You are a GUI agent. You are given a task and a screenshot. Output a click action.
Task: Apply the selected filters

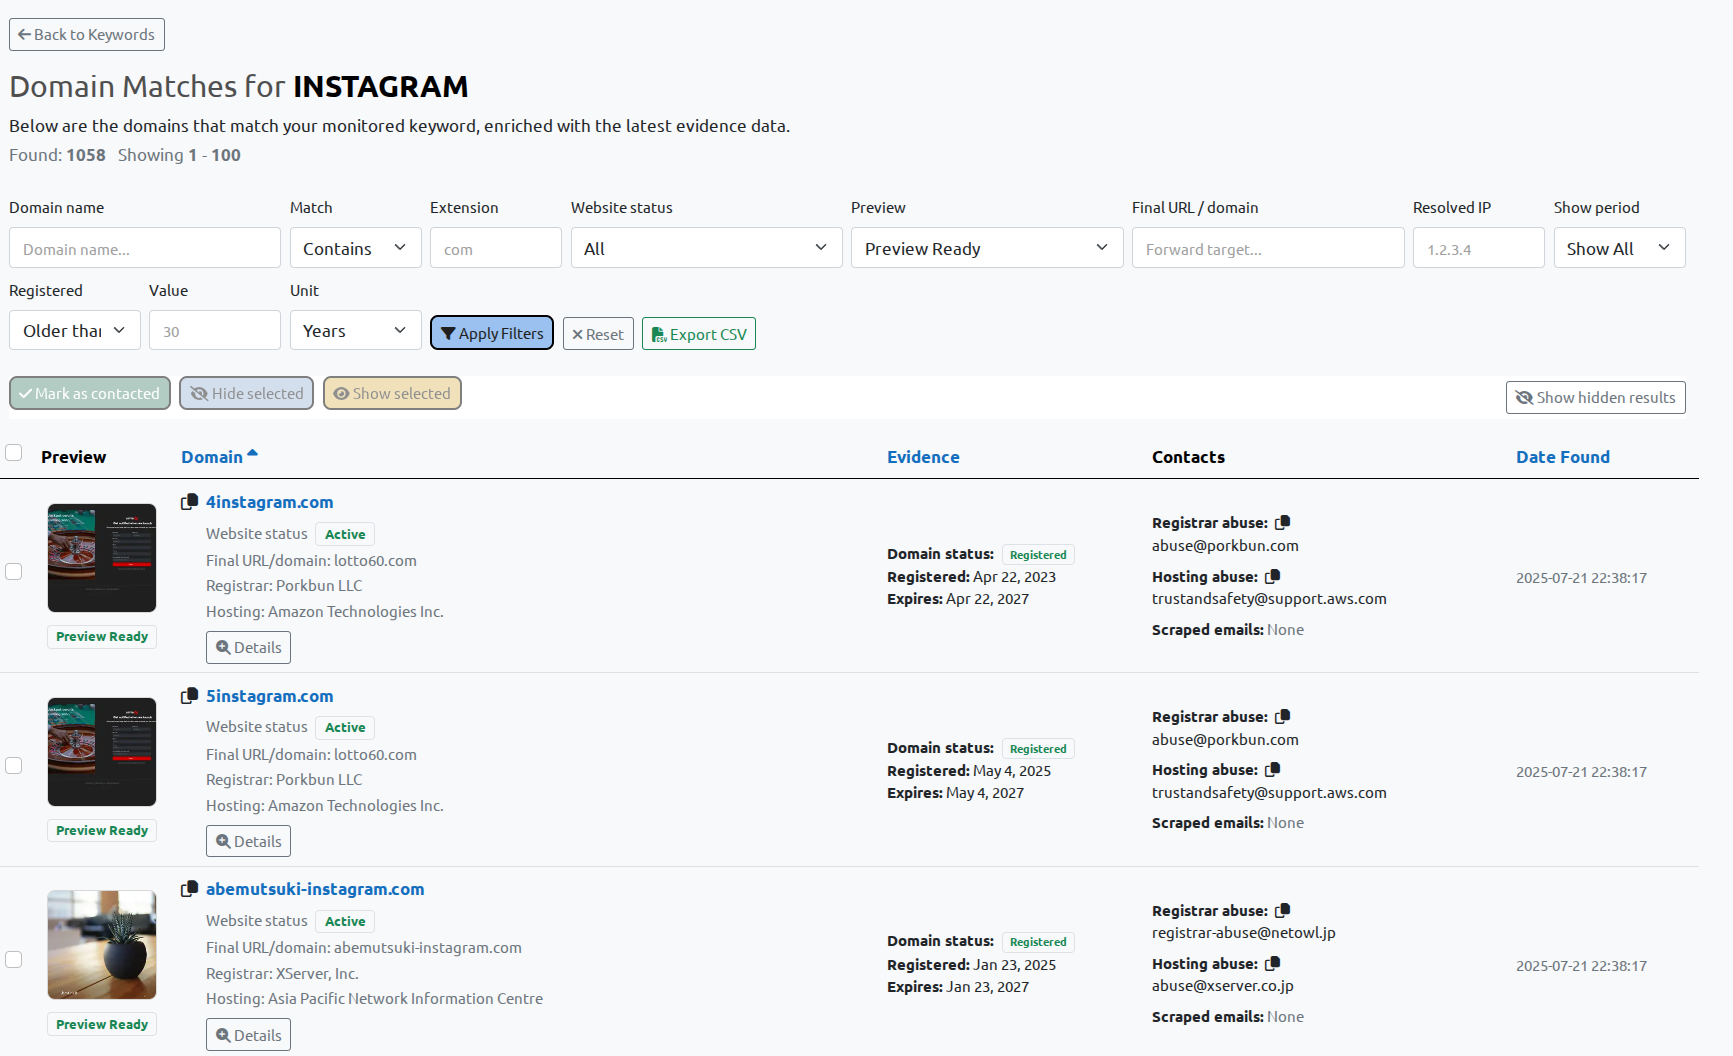(491, 333)
